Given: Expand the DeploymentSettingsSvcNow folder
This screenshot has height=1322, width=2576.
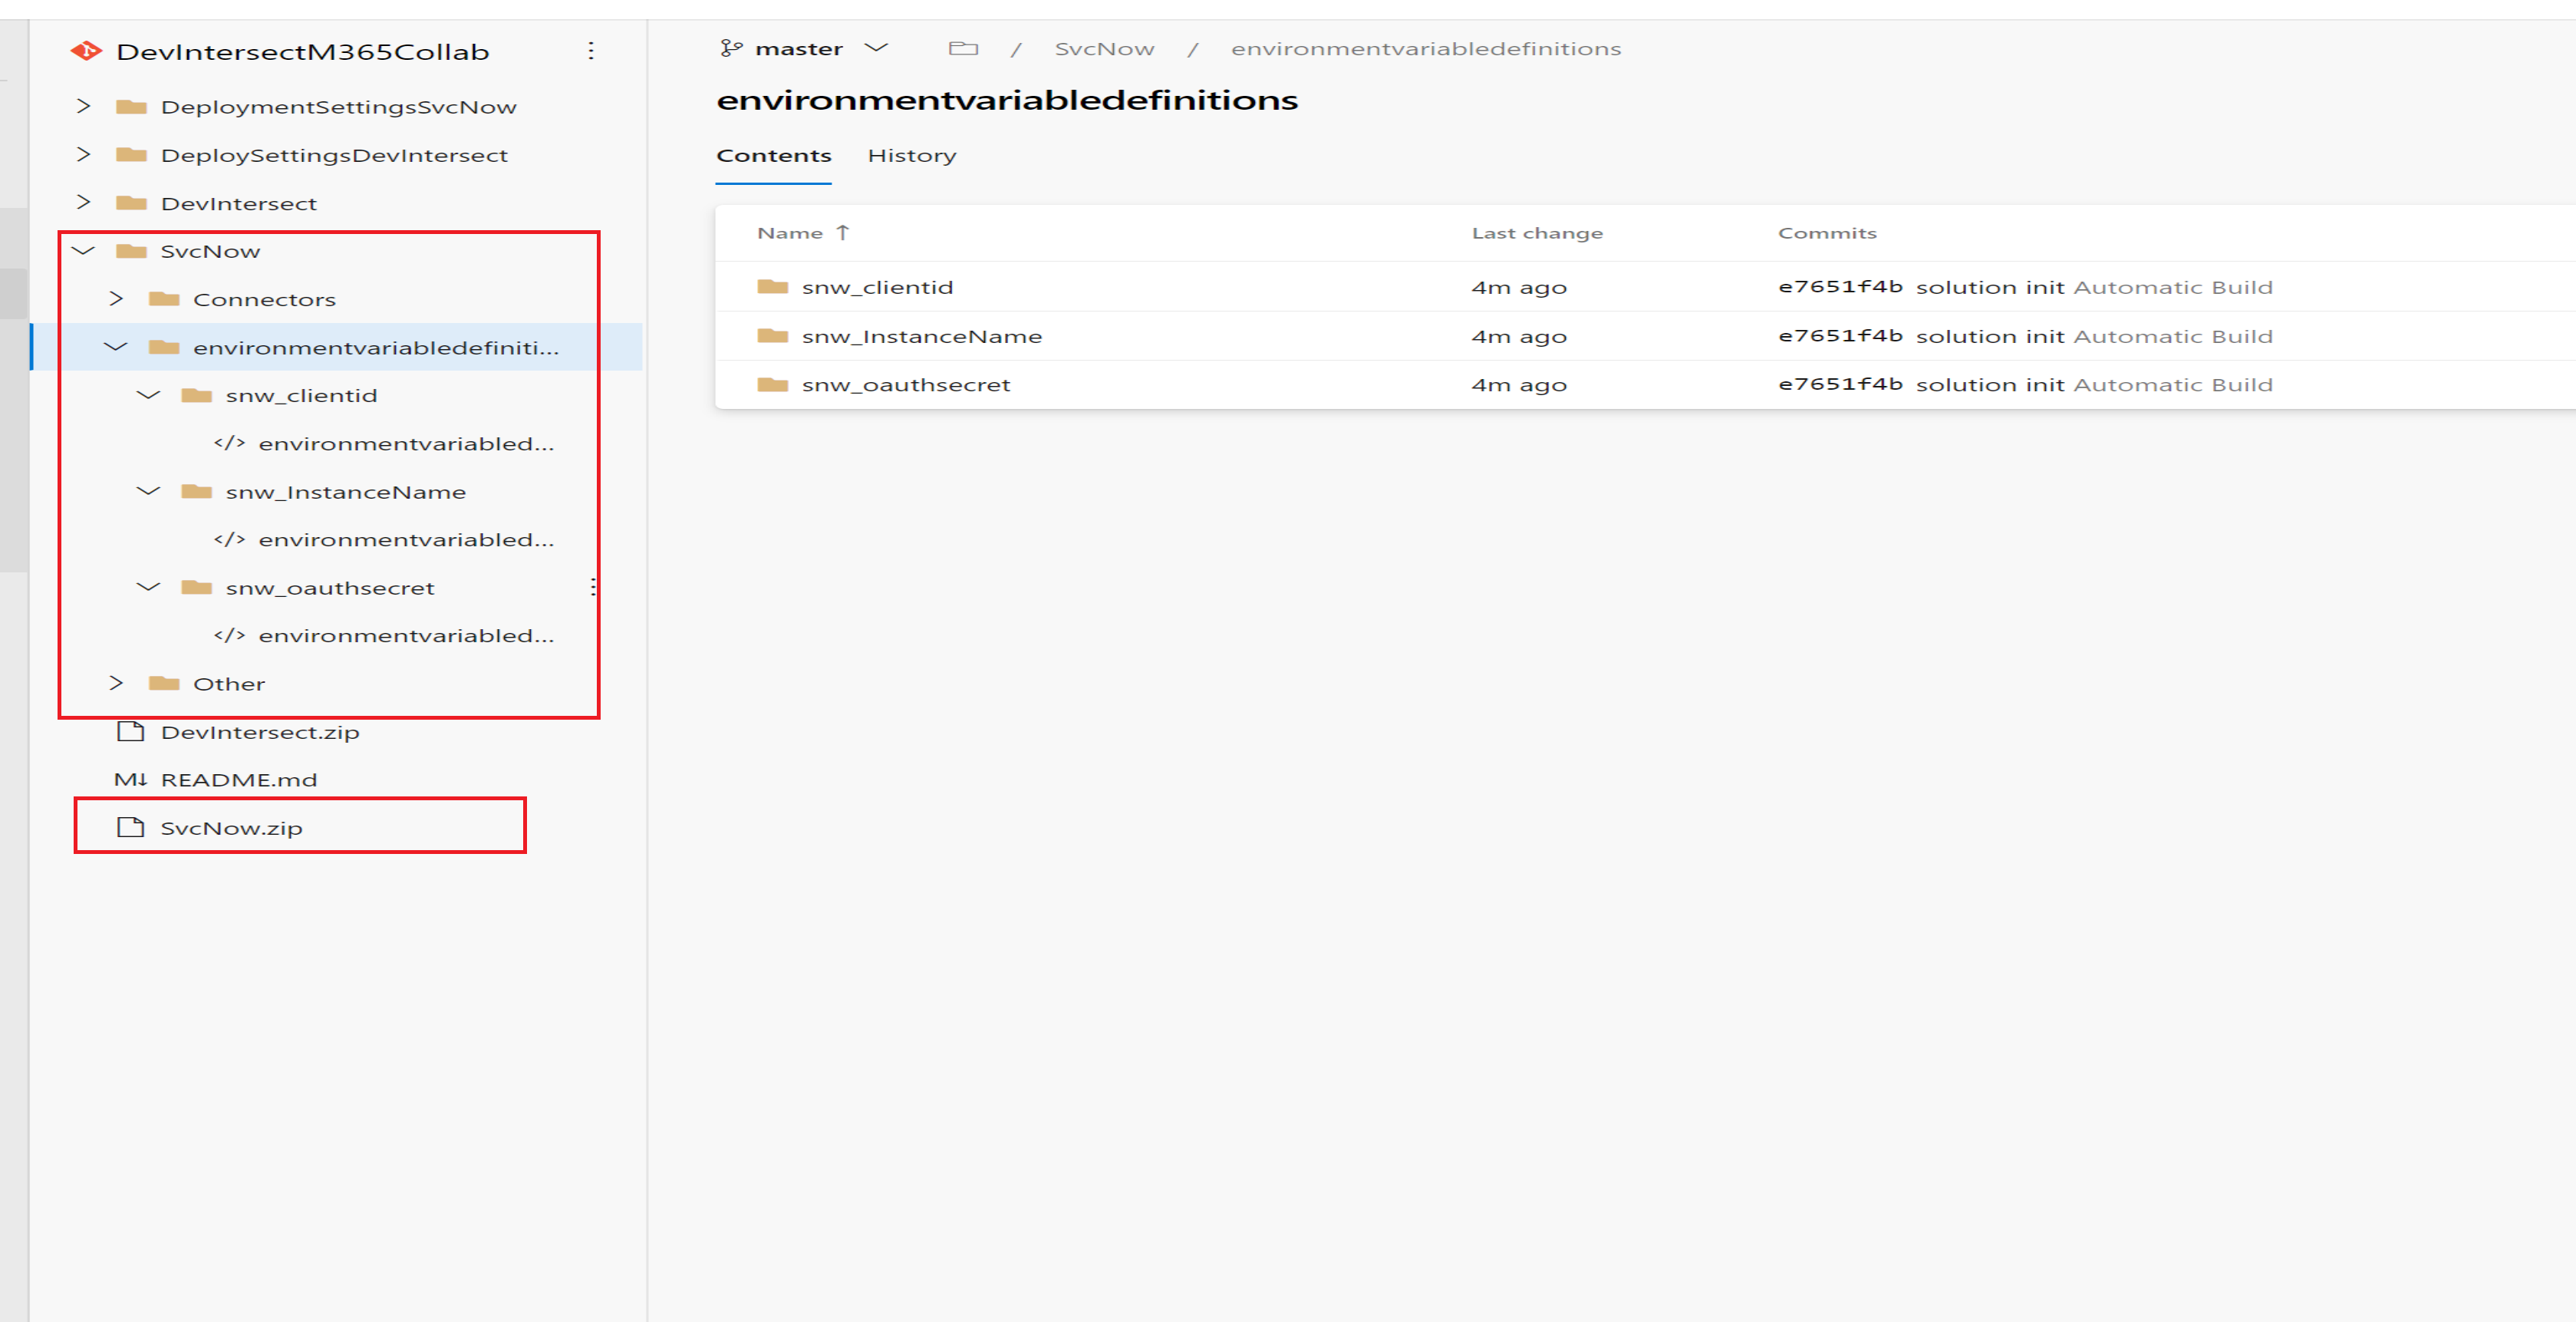Looking at the screenshot, I should 84,106.
